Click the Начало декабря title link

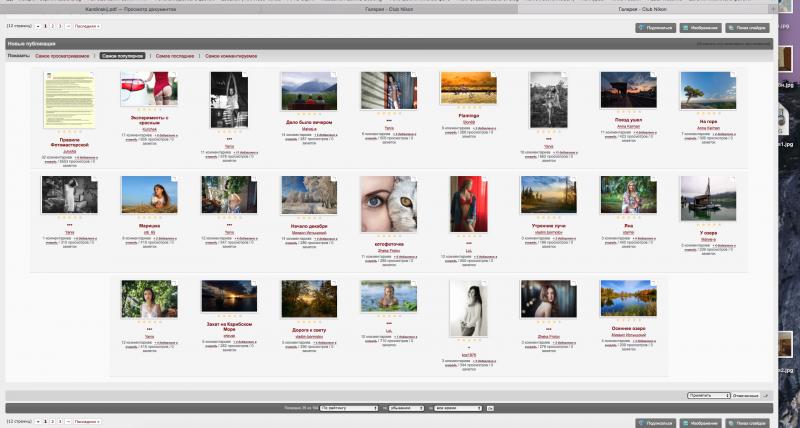point(309,226)
